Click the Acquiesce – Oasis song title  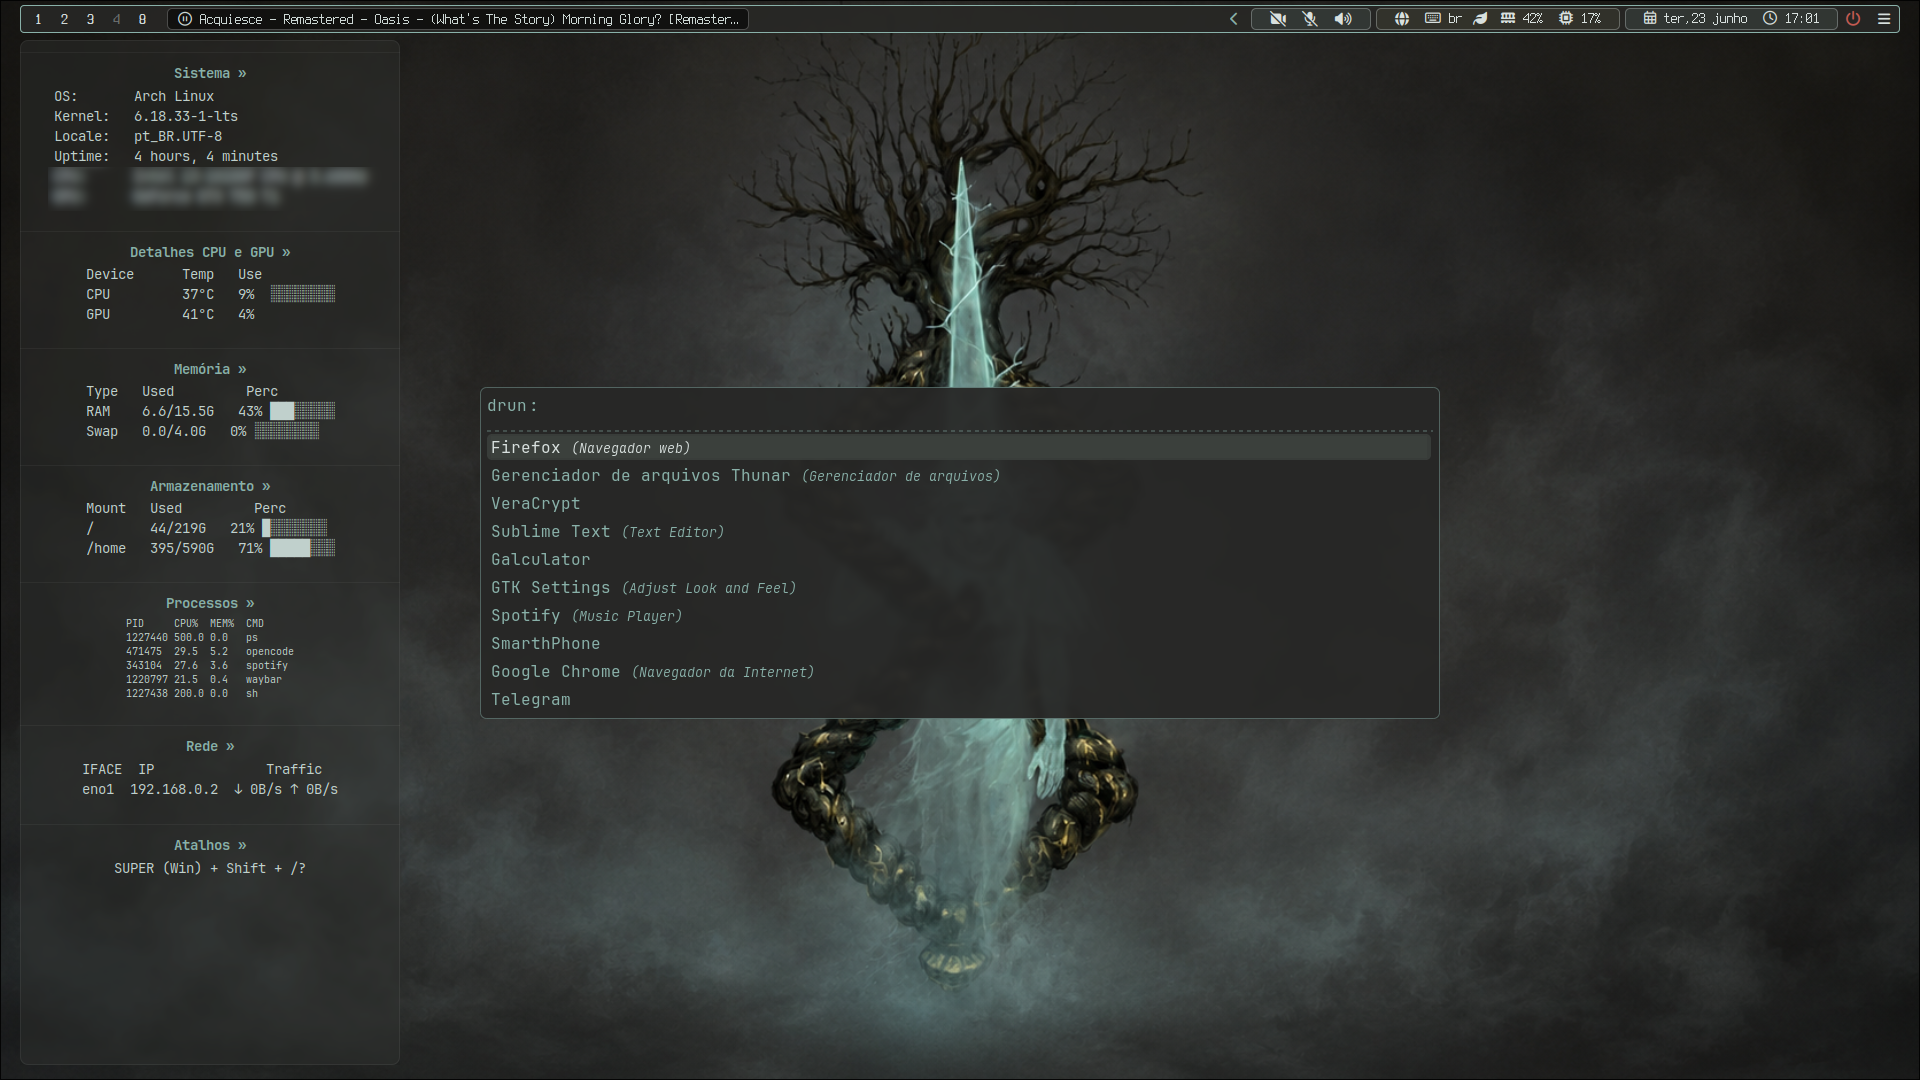tap(469, 19)
